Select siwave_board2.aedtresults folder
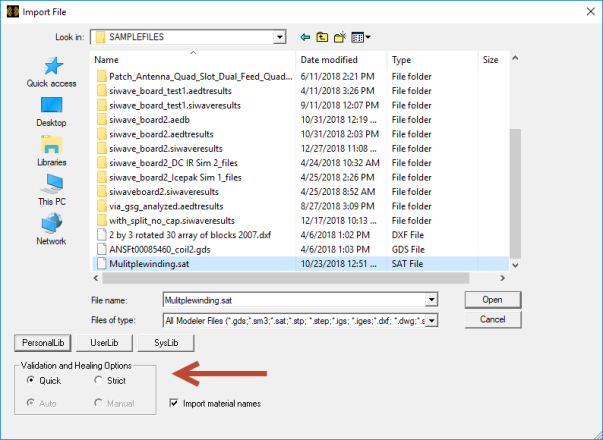The image size is (603, 440). tap(155, 134)
